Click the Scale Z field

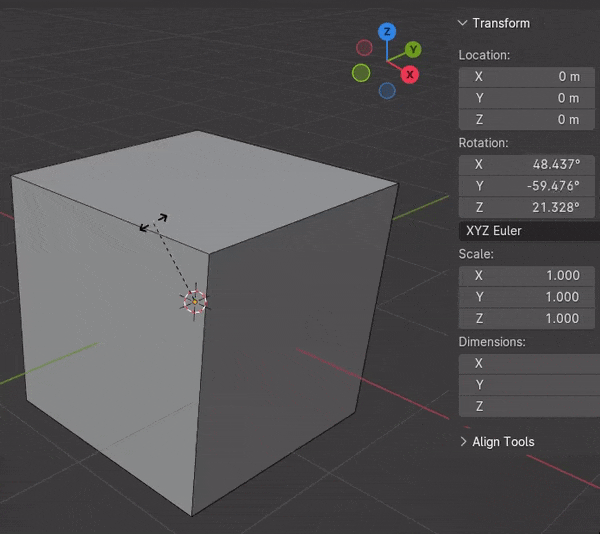pyautogui.click(x=527, y=318)
